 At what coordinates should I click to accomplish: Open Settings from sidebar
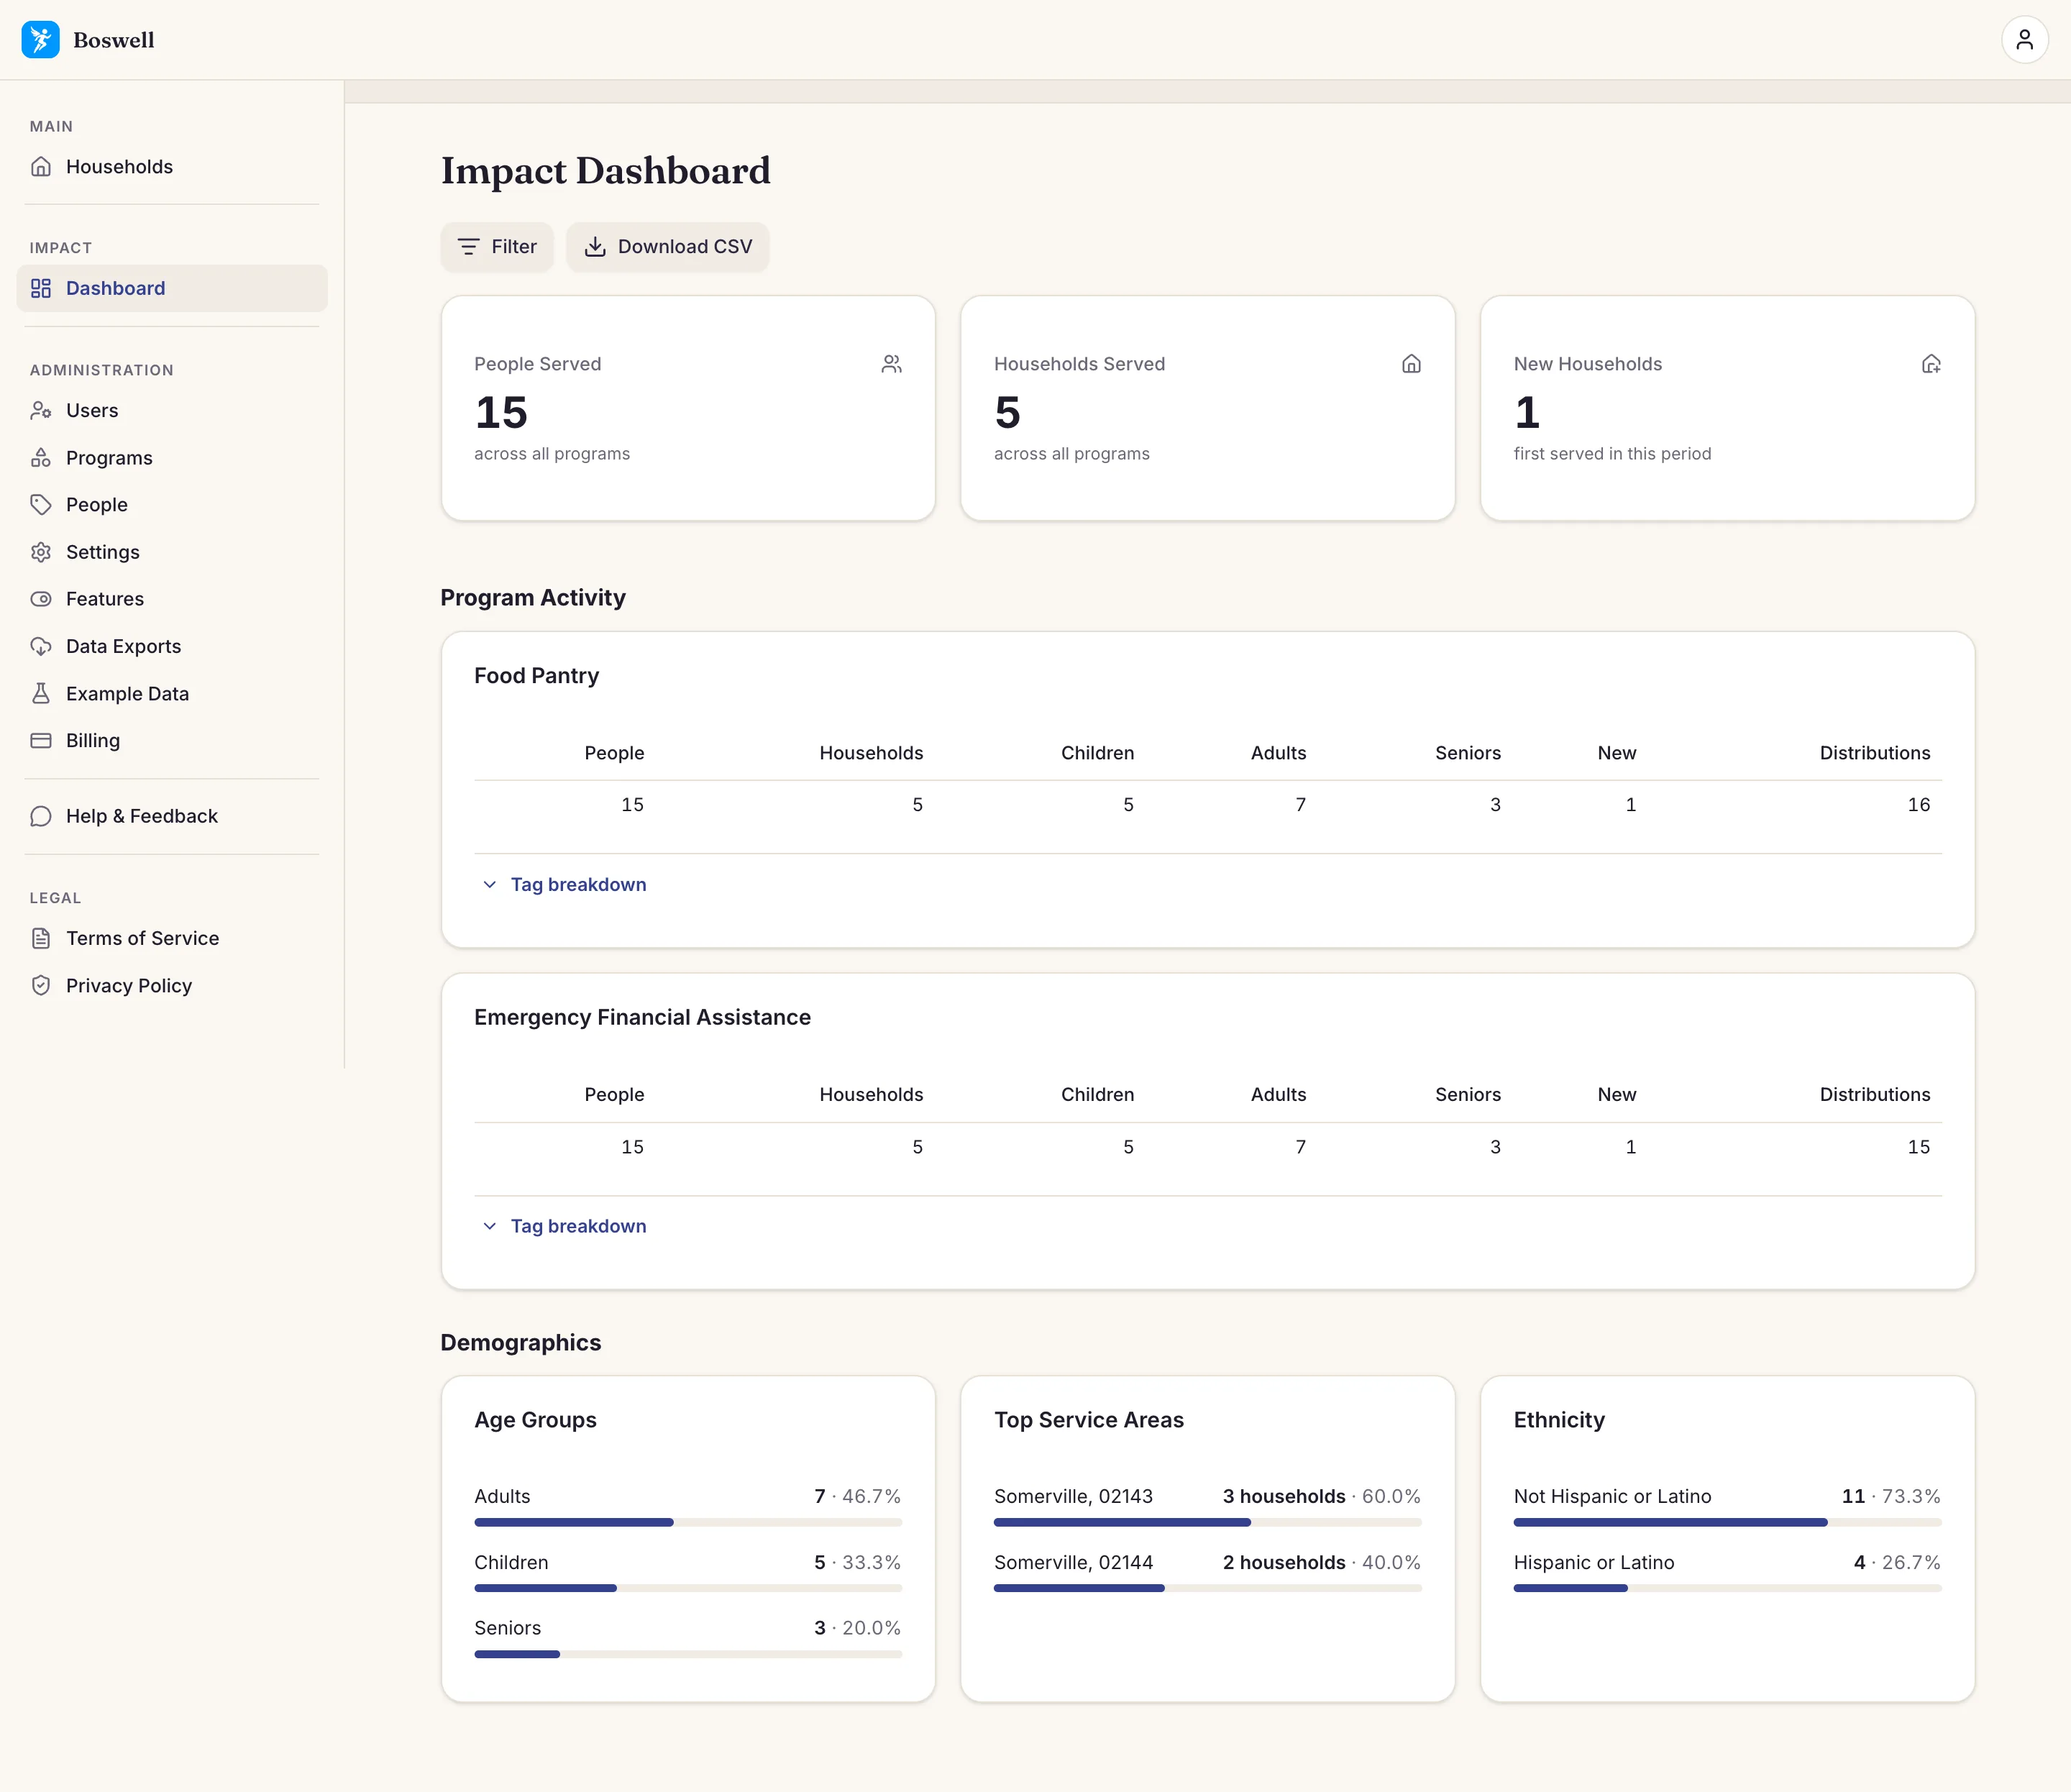click(172, 552)
